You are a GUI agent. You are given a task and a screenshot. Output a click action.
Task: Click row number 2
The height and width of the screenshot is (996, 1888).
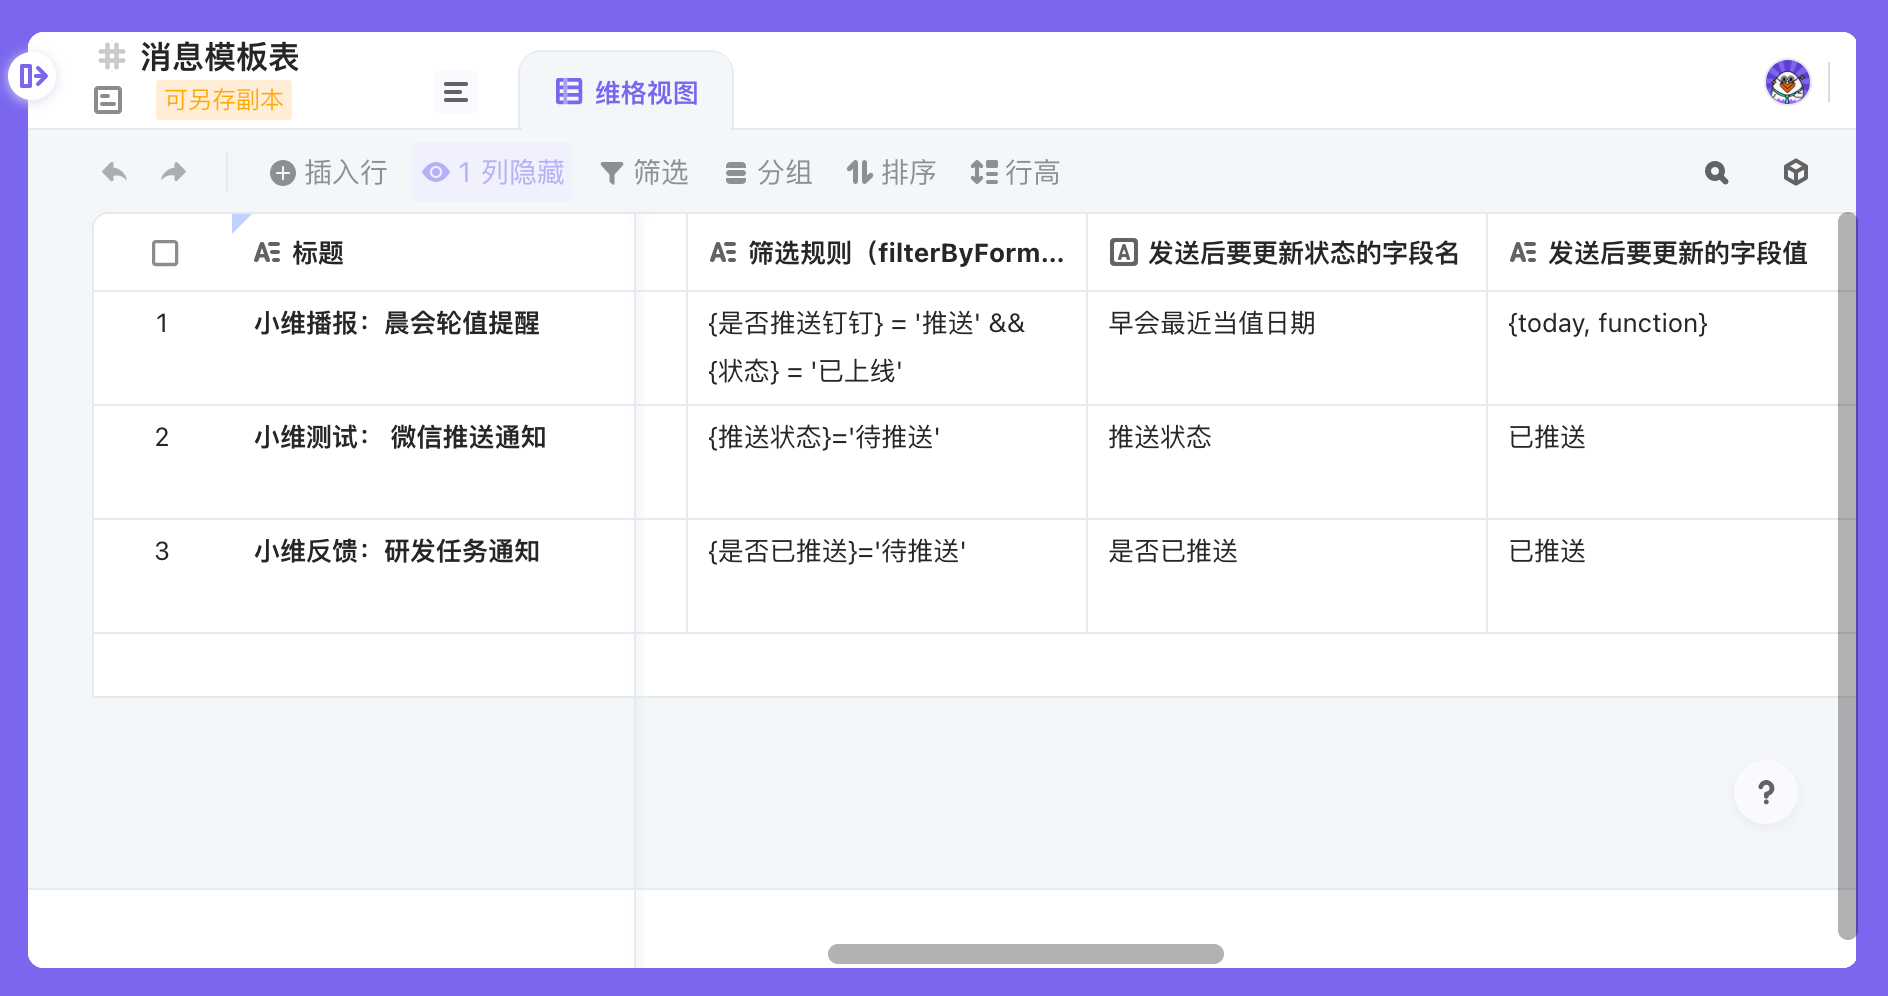coord(162,437)
